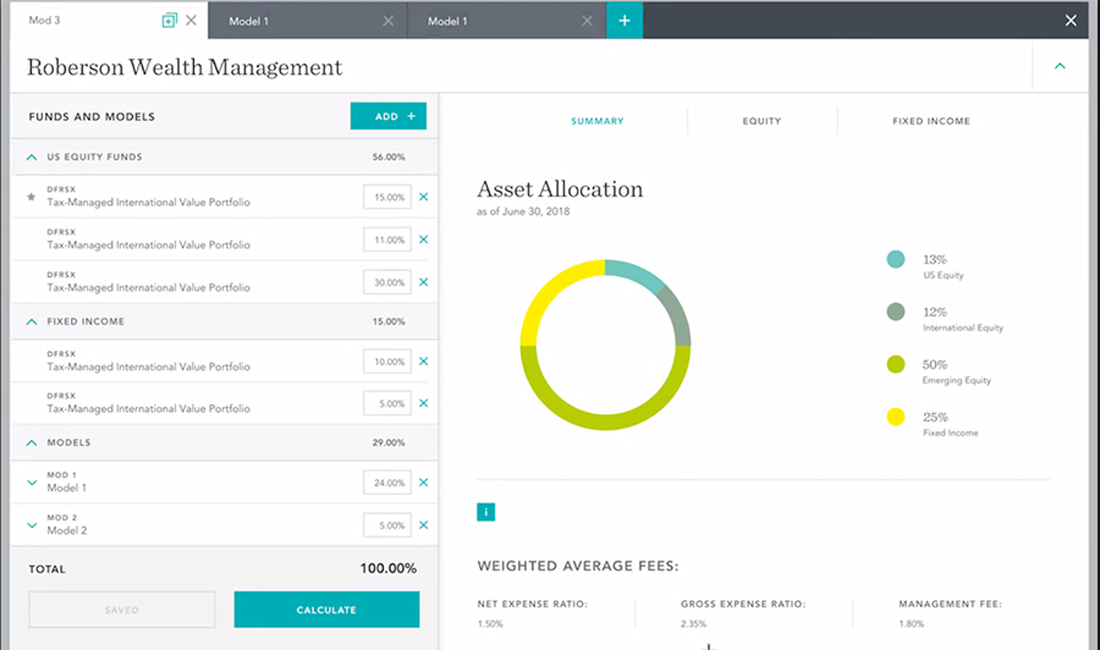
Task: Remove Model 1 using its X icon
Action: tap(423, 482)
